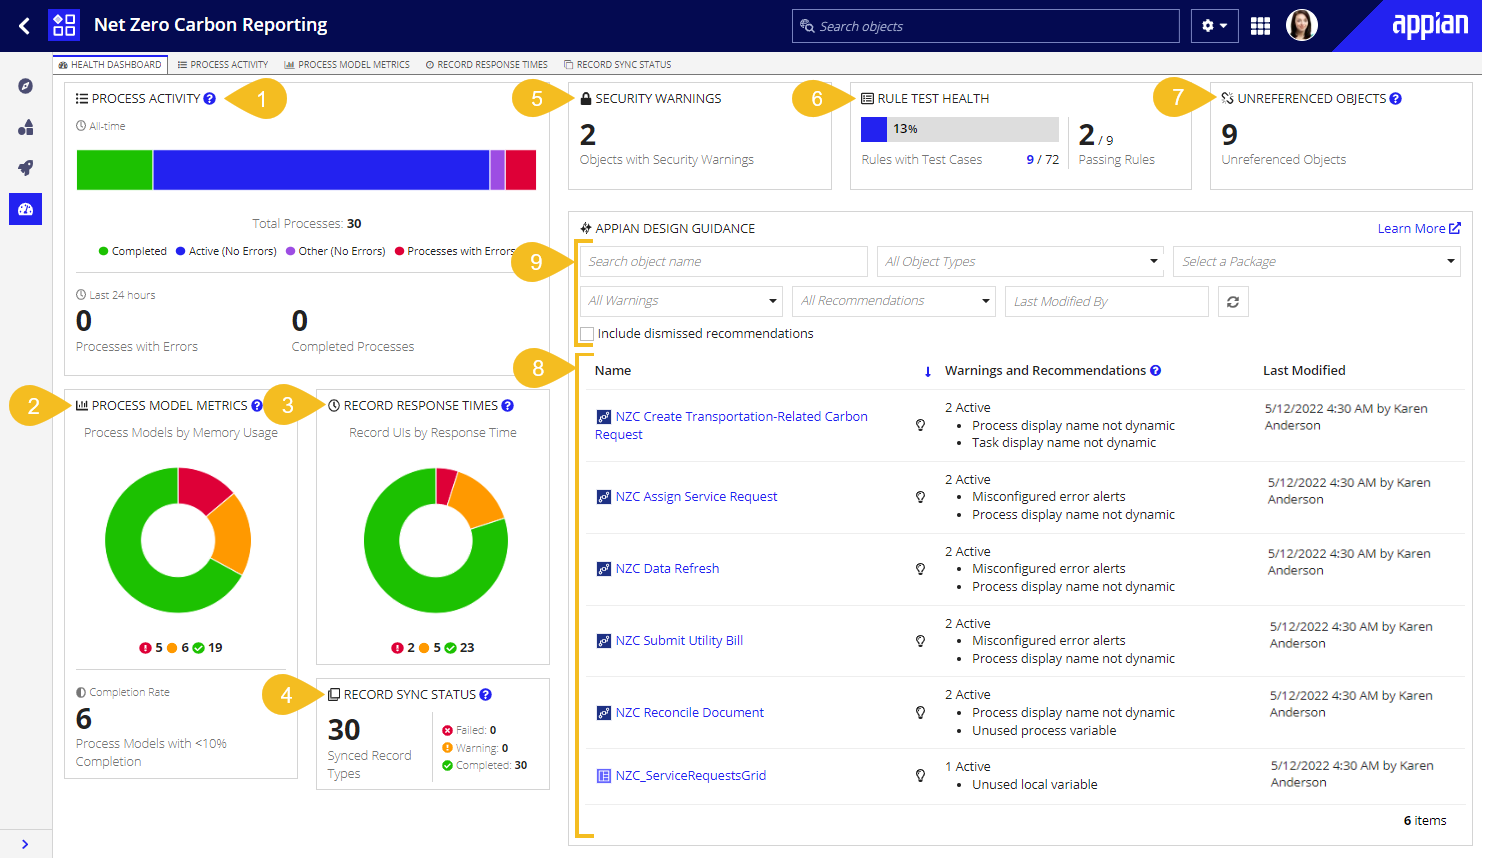Click the Appian logo
This screenshot has width=1512, height=858.
[x=1430, y=25]
